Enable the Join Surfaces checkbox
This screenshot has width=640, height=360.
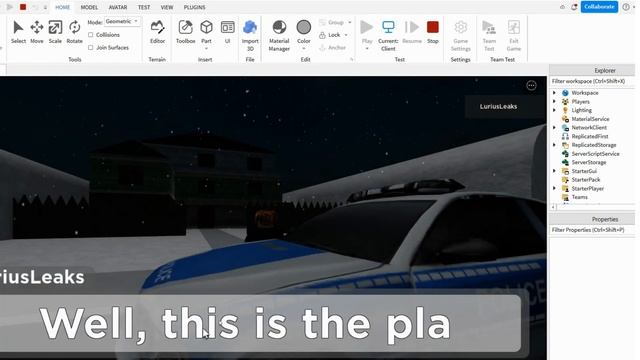pos(91,48)
